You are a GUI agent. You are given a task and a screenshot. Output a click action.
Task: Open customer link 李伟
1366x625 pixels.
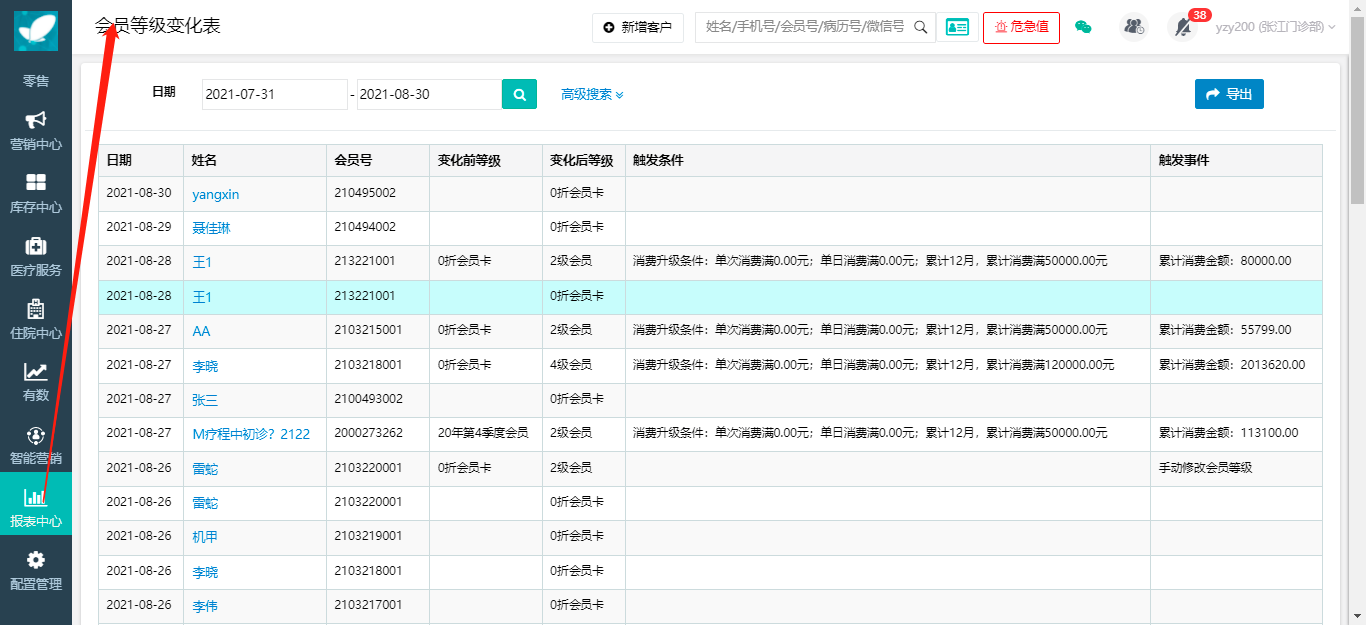click(x=205, y=606)
